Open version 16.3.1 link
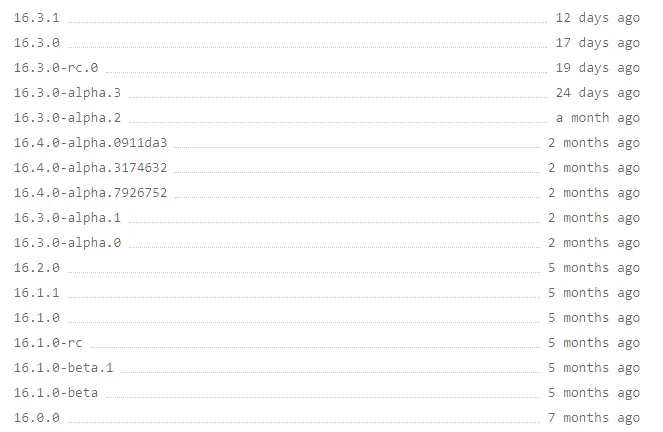663x432 pixels. pyautogui.click(x=36, y=18)
